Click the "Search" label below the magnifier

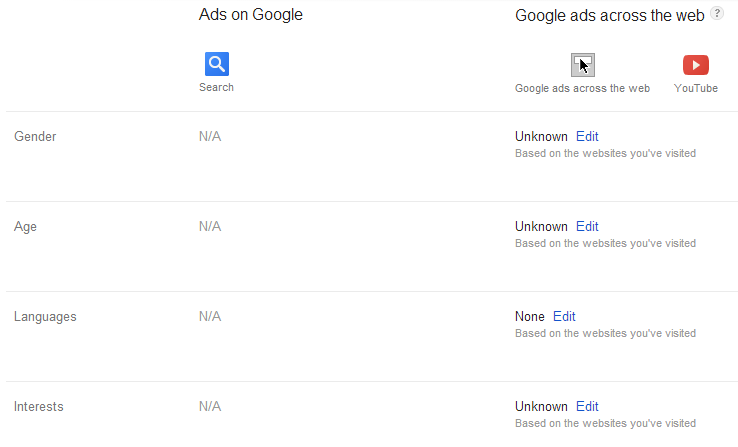click(x=216, y=88)
